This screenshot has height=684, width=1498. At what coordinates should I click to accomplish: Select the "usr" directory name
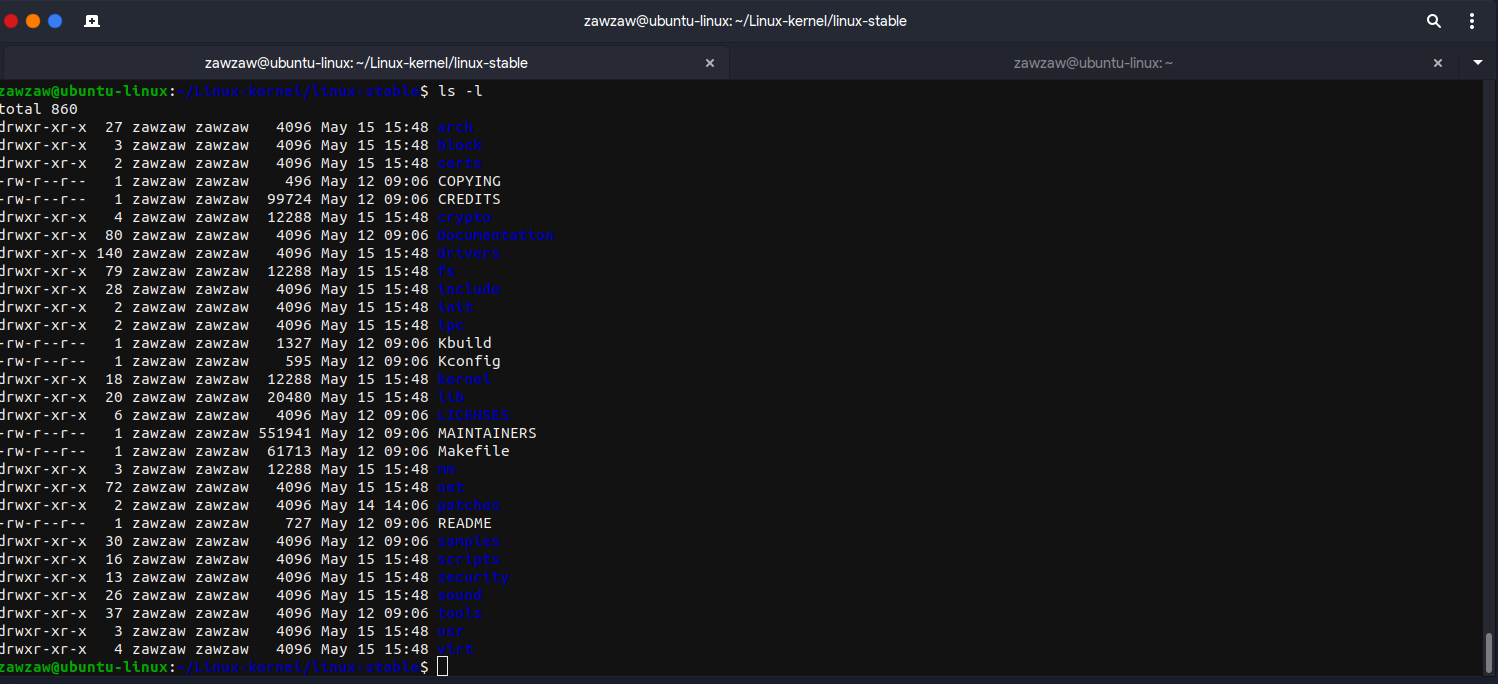[451, 631]
